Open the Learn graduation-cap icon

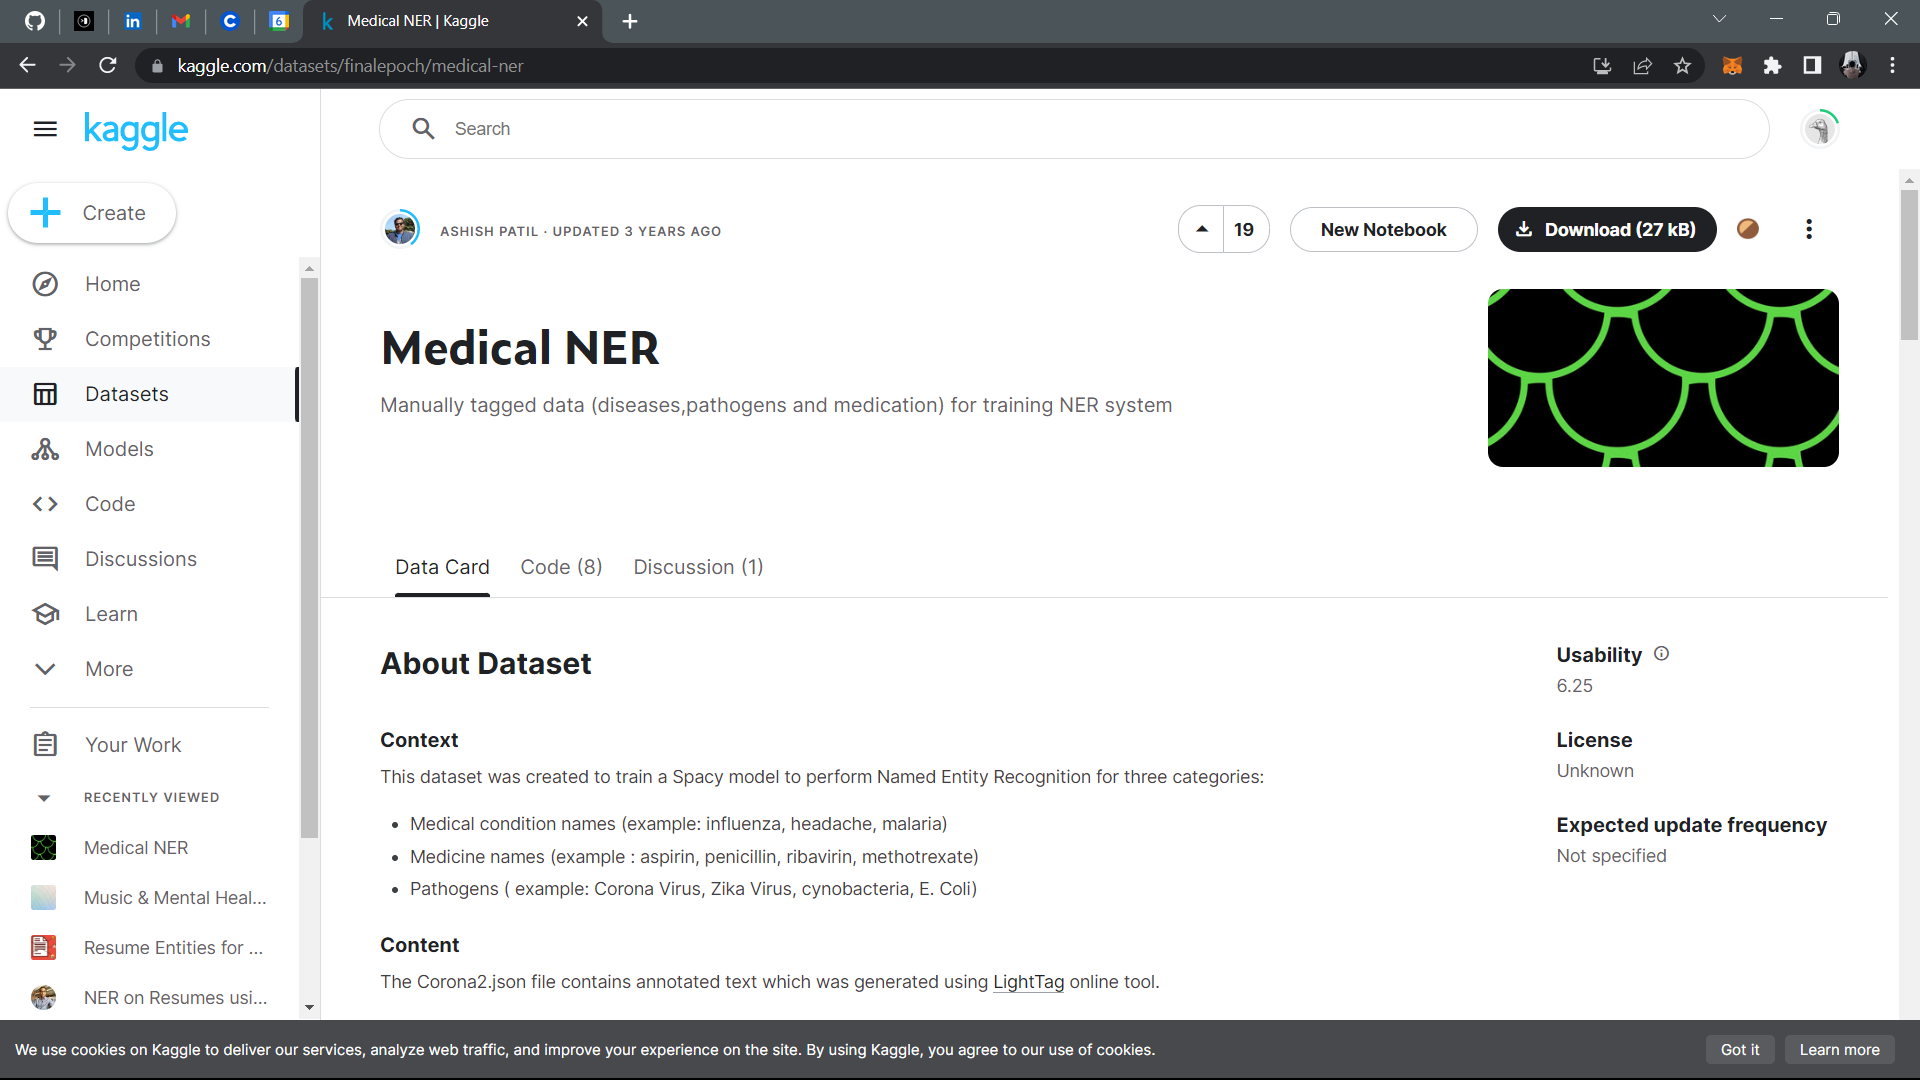[46, 614]
